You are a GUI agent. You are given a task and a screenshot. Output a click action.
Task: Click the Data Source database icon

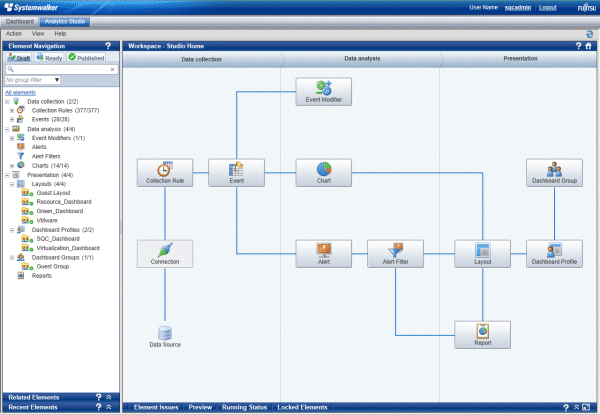[165, 333]
